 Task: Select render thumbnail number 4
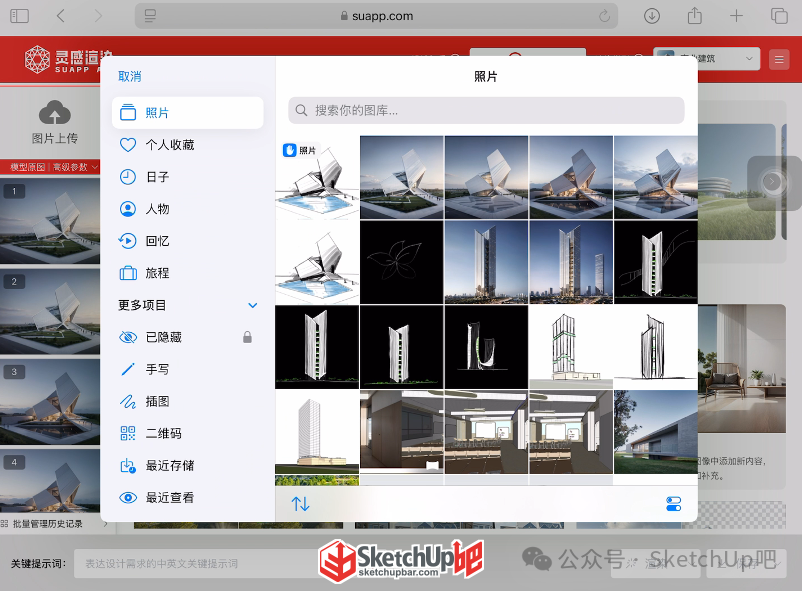click(50, 481)
